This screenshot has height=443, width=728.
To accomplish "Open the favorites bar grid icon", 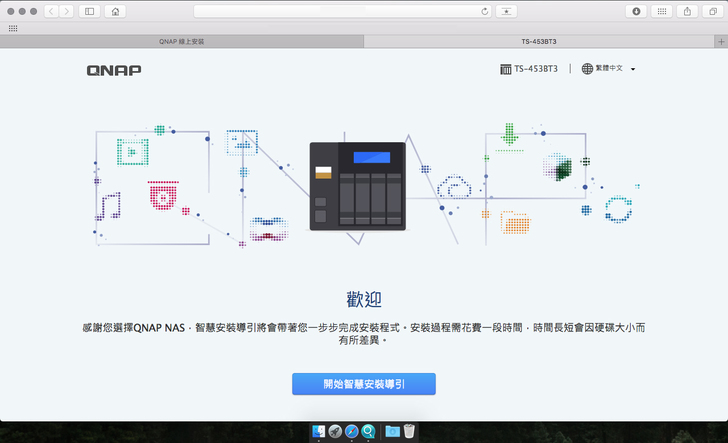I will coord(13,28).
